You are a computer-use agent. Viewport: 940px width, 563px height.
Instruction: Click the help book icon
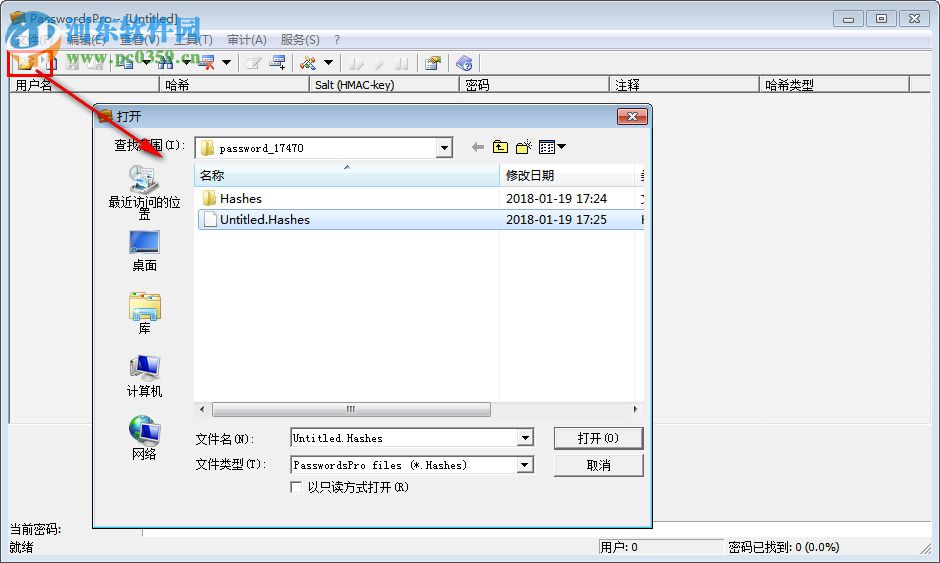pos(464,62)
